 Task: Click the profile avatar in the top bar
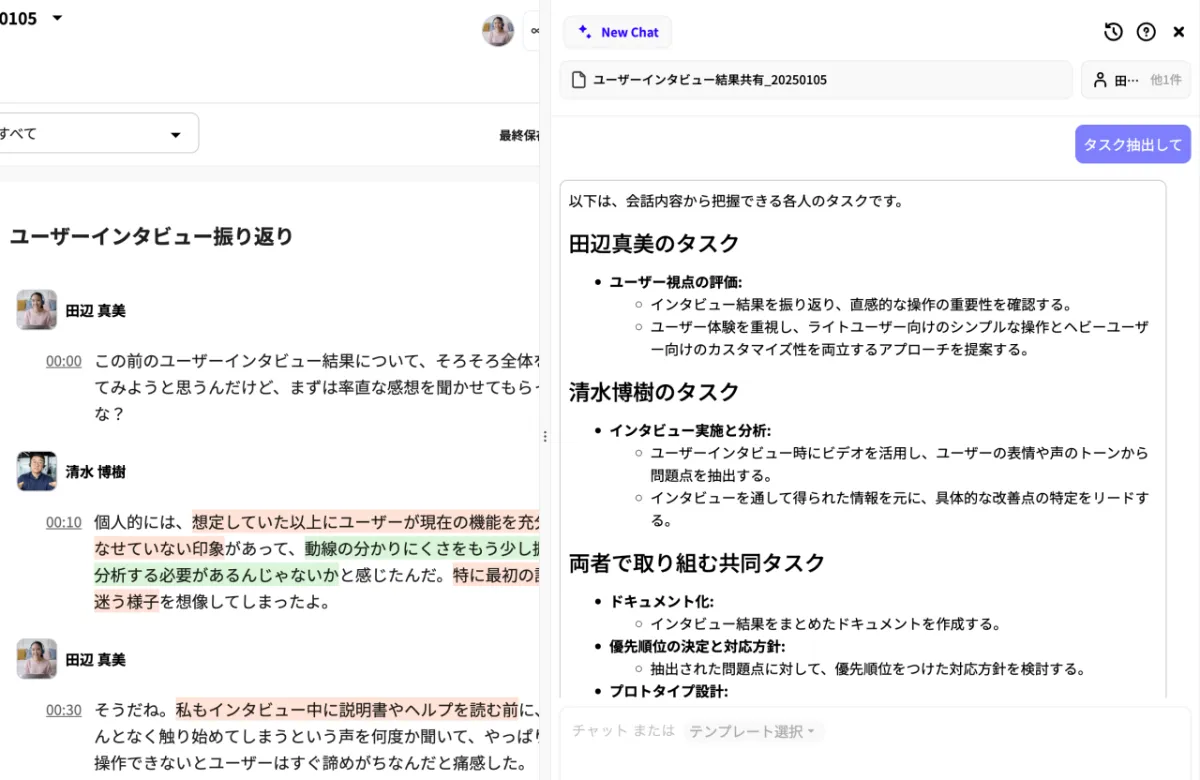pos(497,31)
